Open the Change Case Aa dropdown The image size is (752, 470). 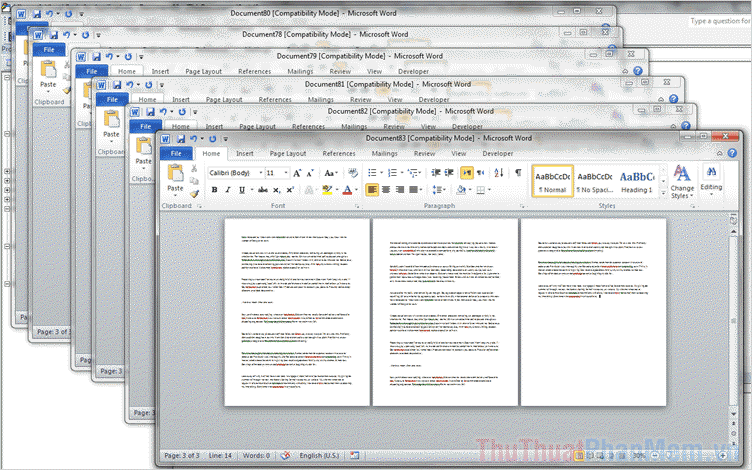point(331,173)
